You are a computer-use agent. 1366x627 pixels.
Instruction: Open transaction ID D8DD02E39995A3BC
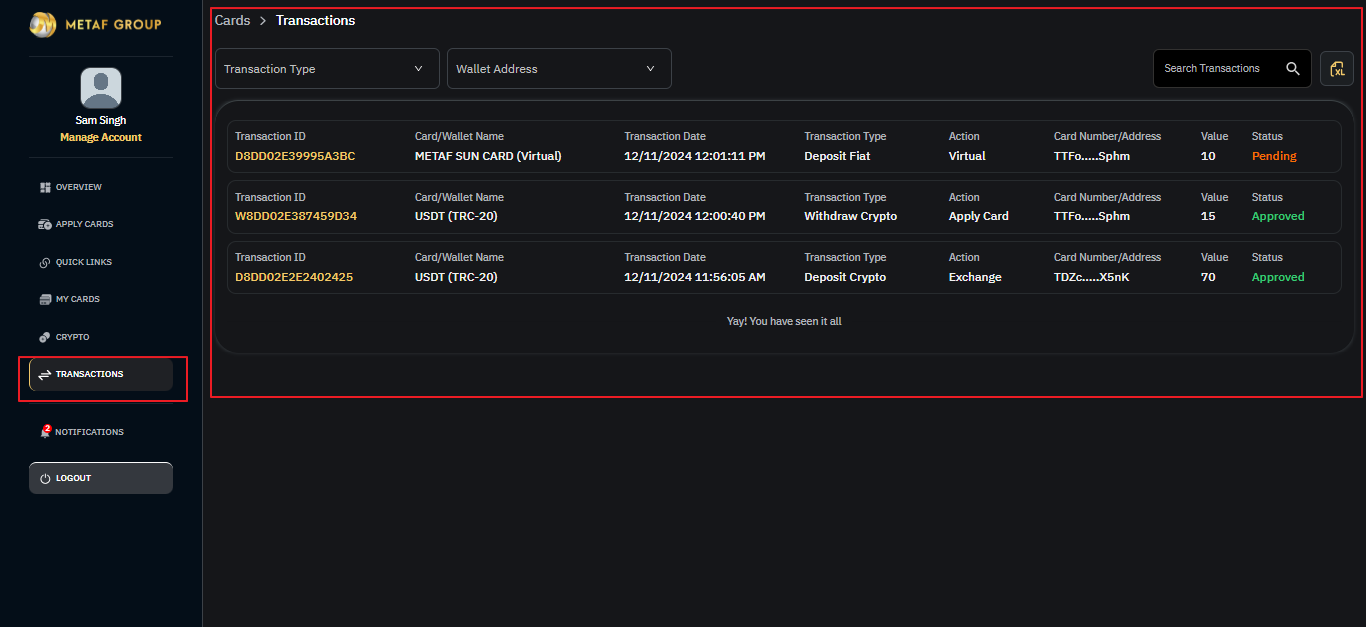295,156
